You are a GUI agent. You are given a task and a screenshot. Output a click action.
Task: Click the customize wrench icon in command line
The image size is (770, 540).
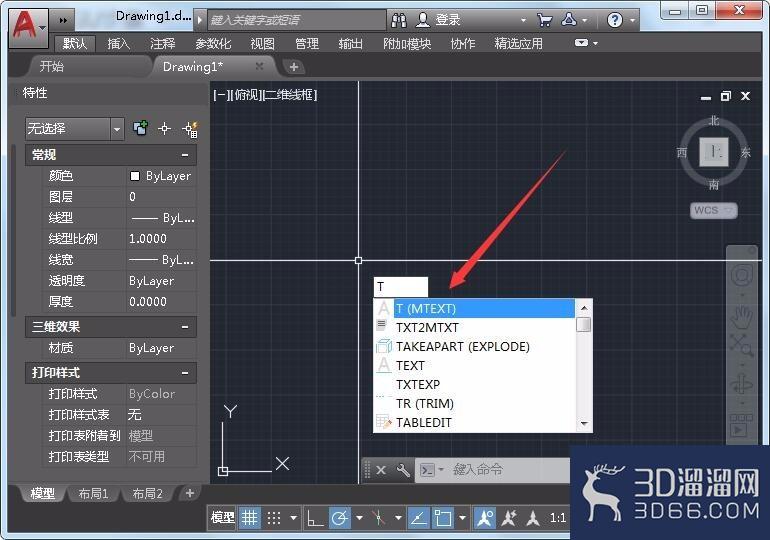403,470
